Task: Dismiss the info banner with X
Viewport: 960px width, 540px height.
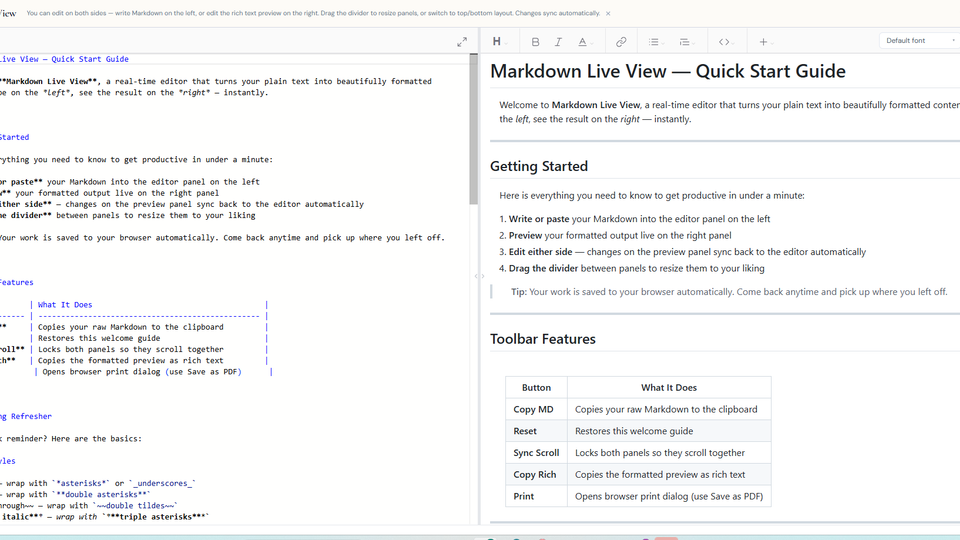Action: coord(608,14)
